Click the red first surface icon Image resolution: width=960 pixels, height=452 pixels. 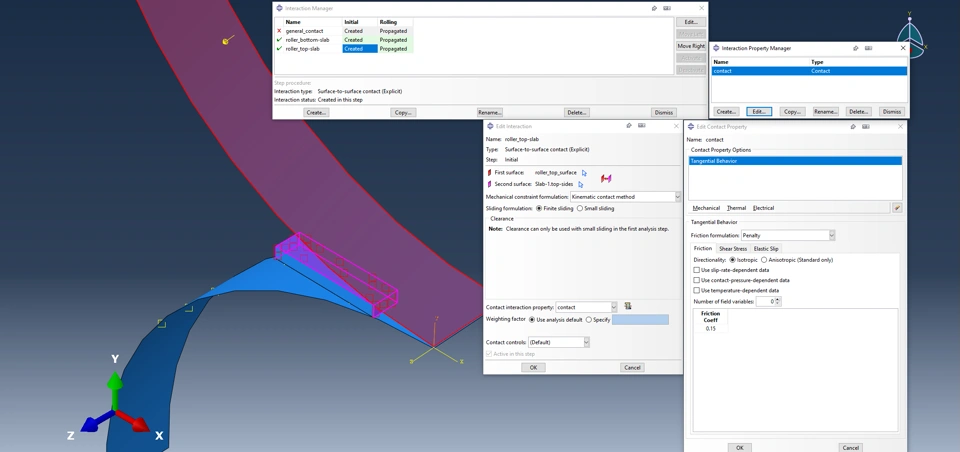coord(489,173)
